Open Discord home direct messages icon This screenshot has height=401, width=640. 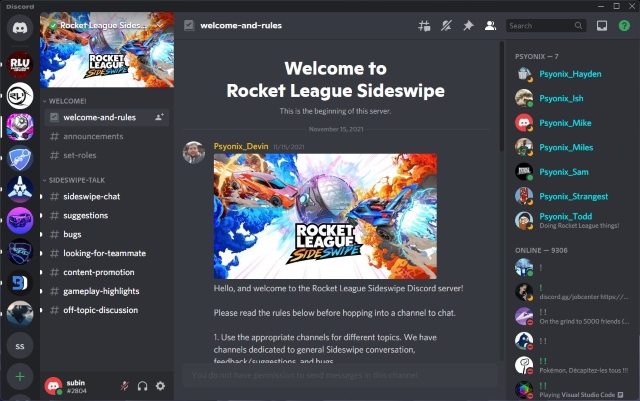[x=20, y=28]
